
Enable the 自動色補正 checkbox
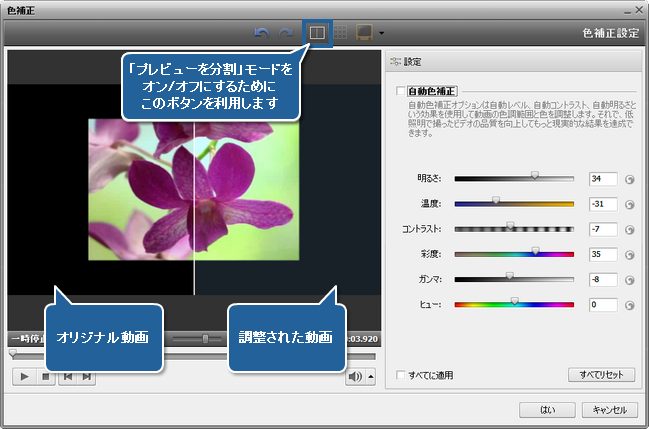click(x=400, y=91)
